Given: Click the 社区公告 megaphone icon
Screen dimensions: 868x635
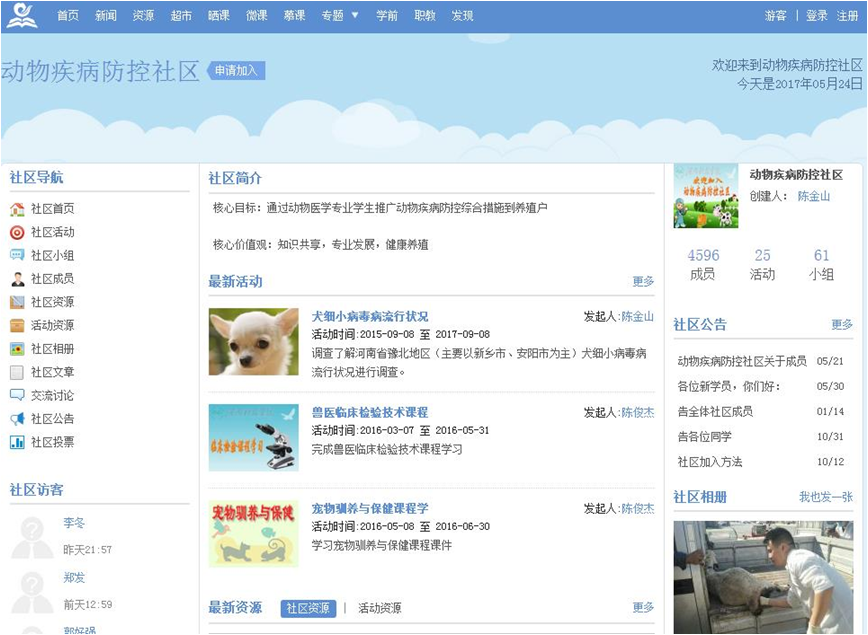Looking at the screenshot, I should pyautogui.click(x=17, y=419).
